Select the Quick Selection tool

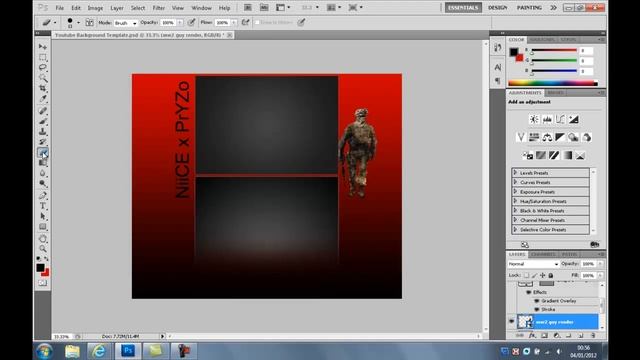(x=42, y=78)
